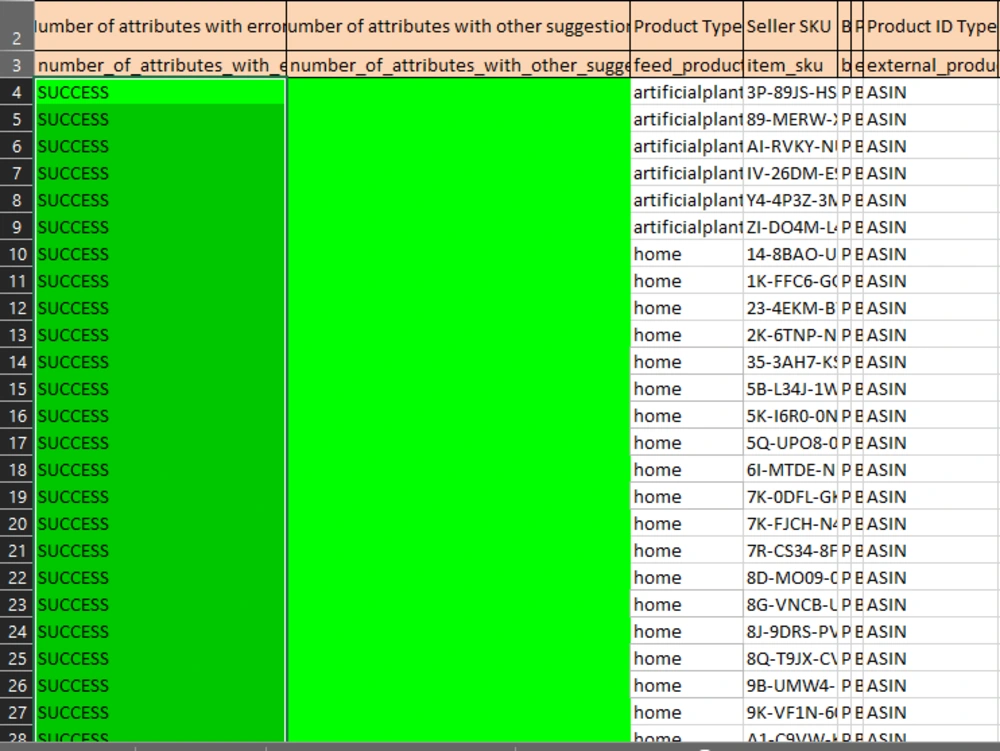Click the Product Type header cell
This screenshot has height=751, width=1000.
(687, 26)
